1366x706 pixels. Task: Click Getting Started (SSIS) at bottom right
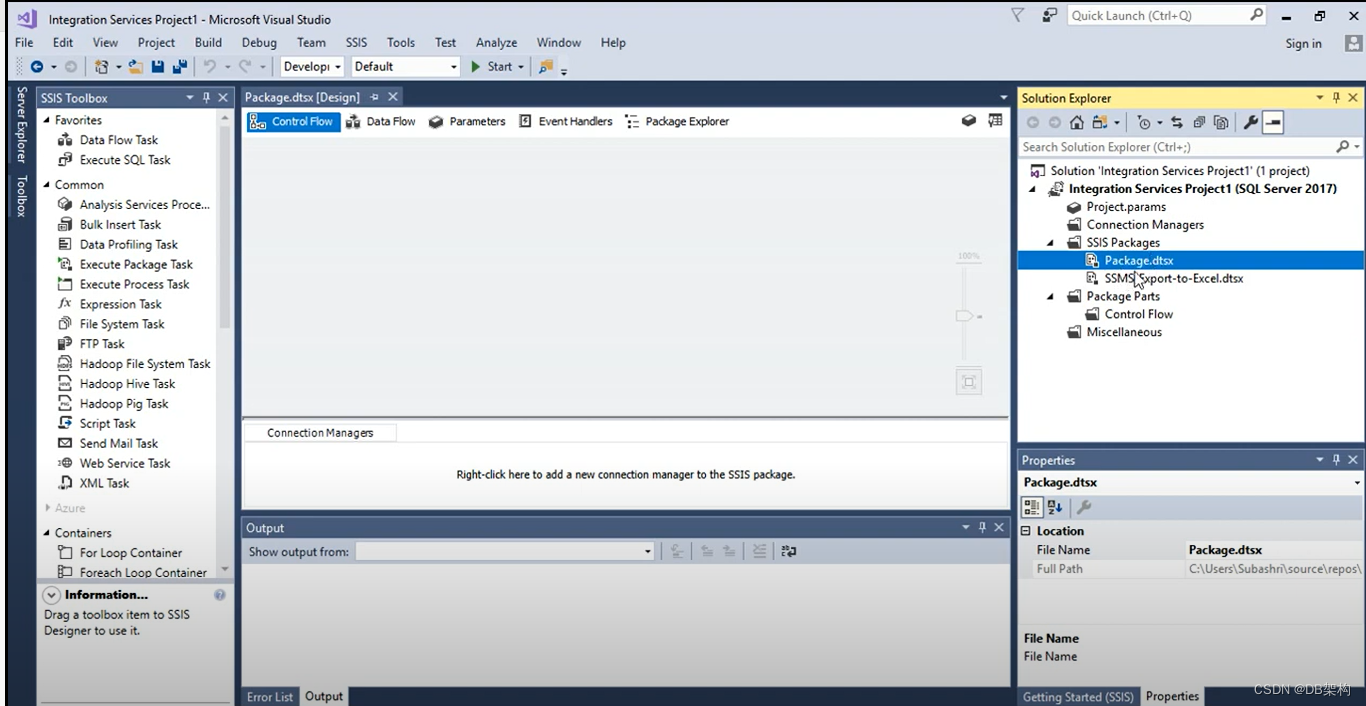click(1079, 696)
